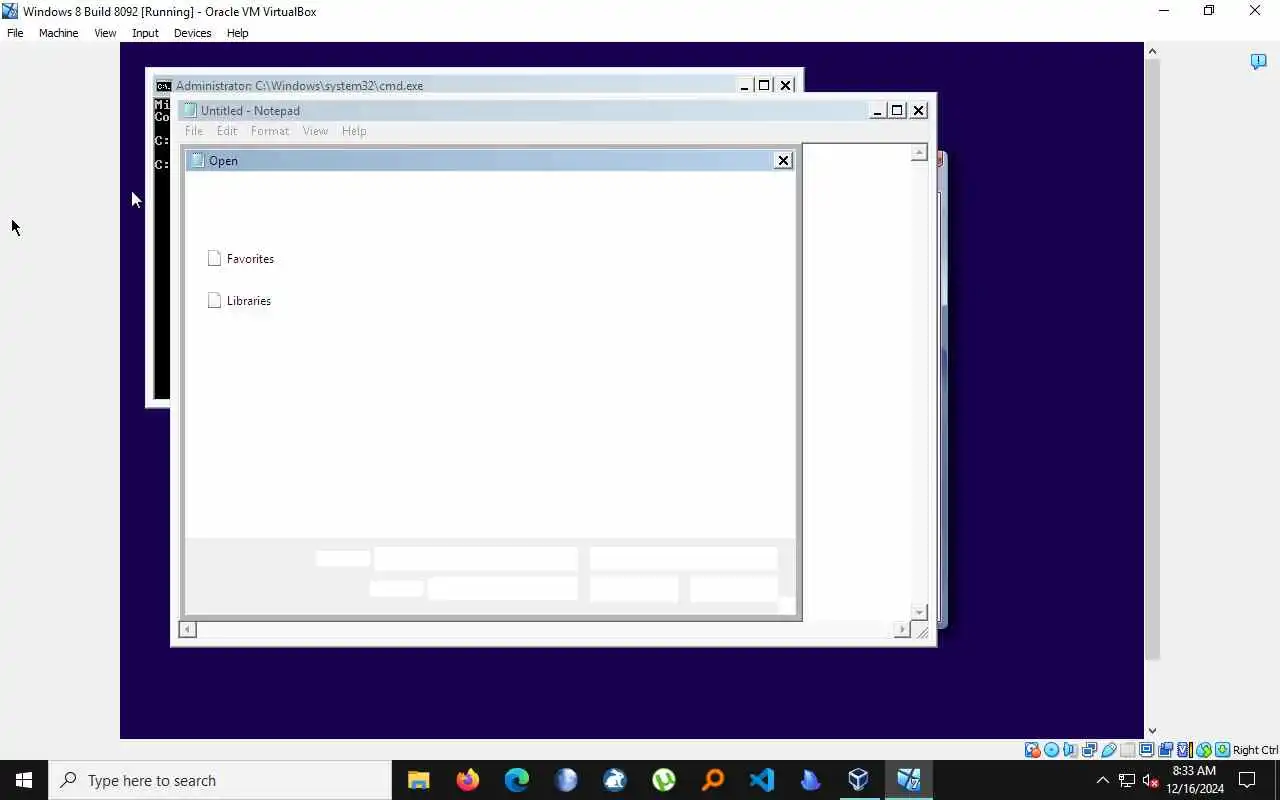This screenshot has width=1280, height=800.
Task: Maximize the Notepad window
Action: click(897, 110)
